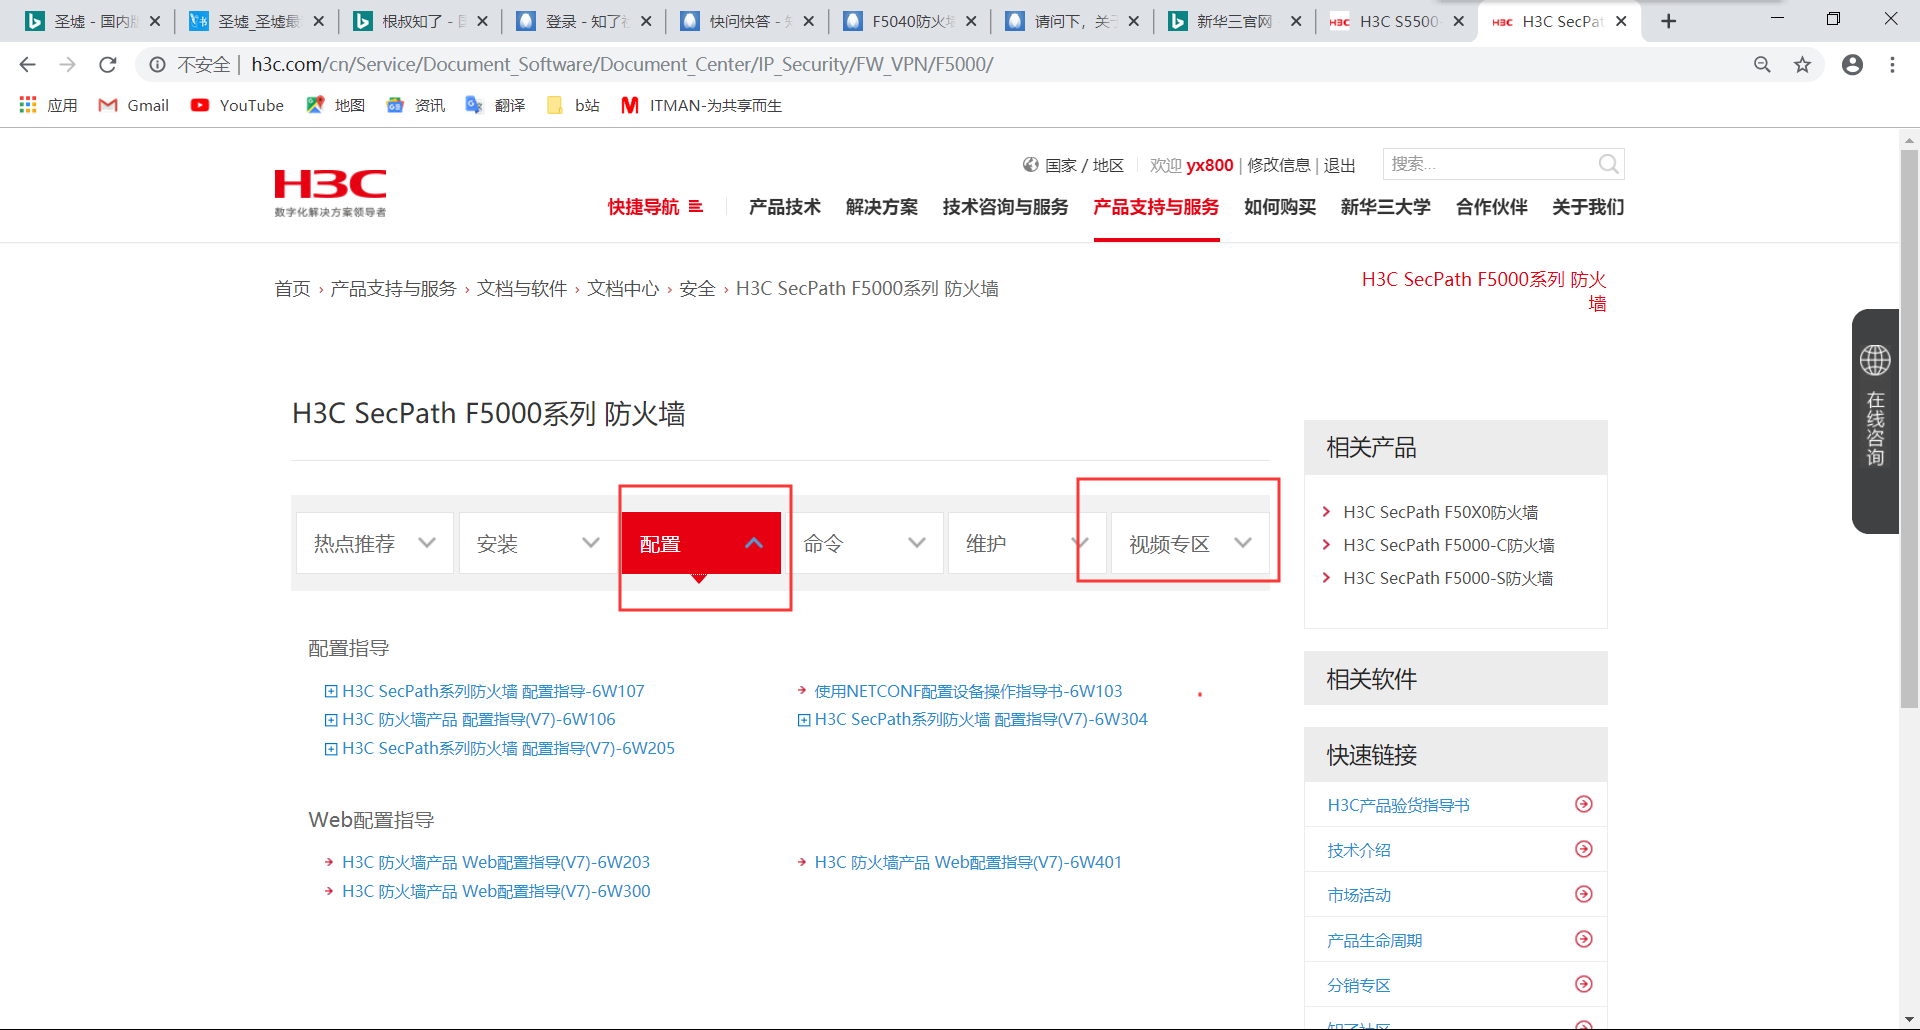Open the 技术咨询与服务 nav item
The height and width of the screenshot is (1030, 1920).
point(1006,207)
